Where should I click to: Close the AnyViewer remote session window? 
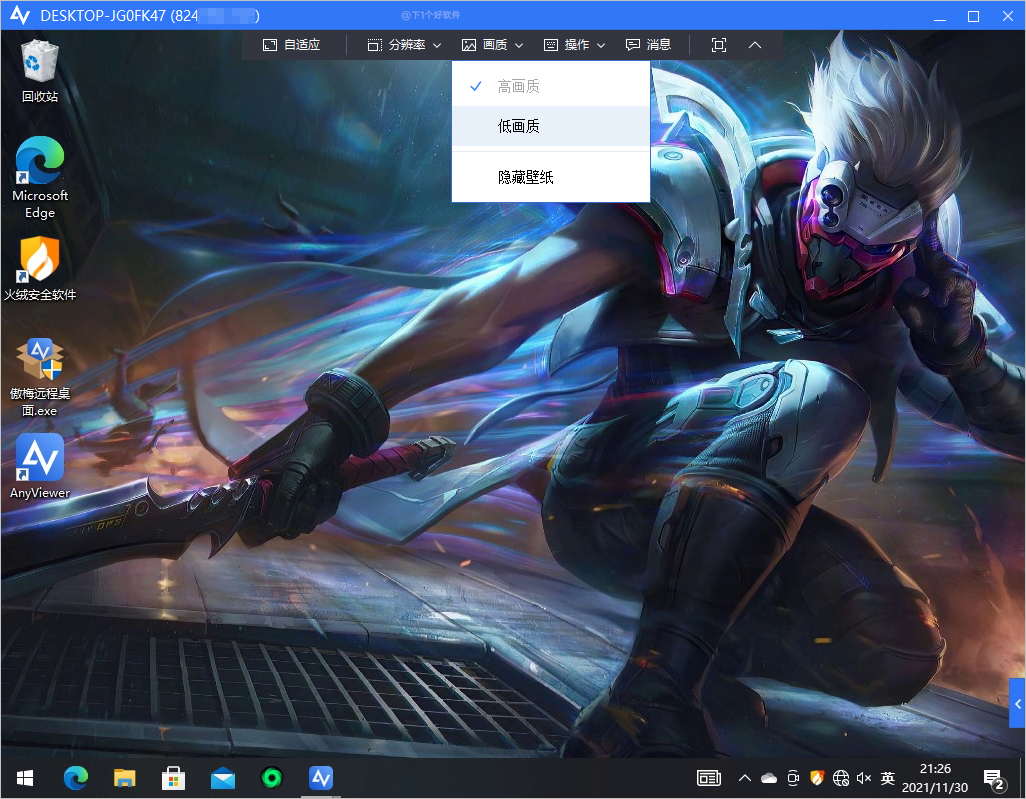(1008, 16)
